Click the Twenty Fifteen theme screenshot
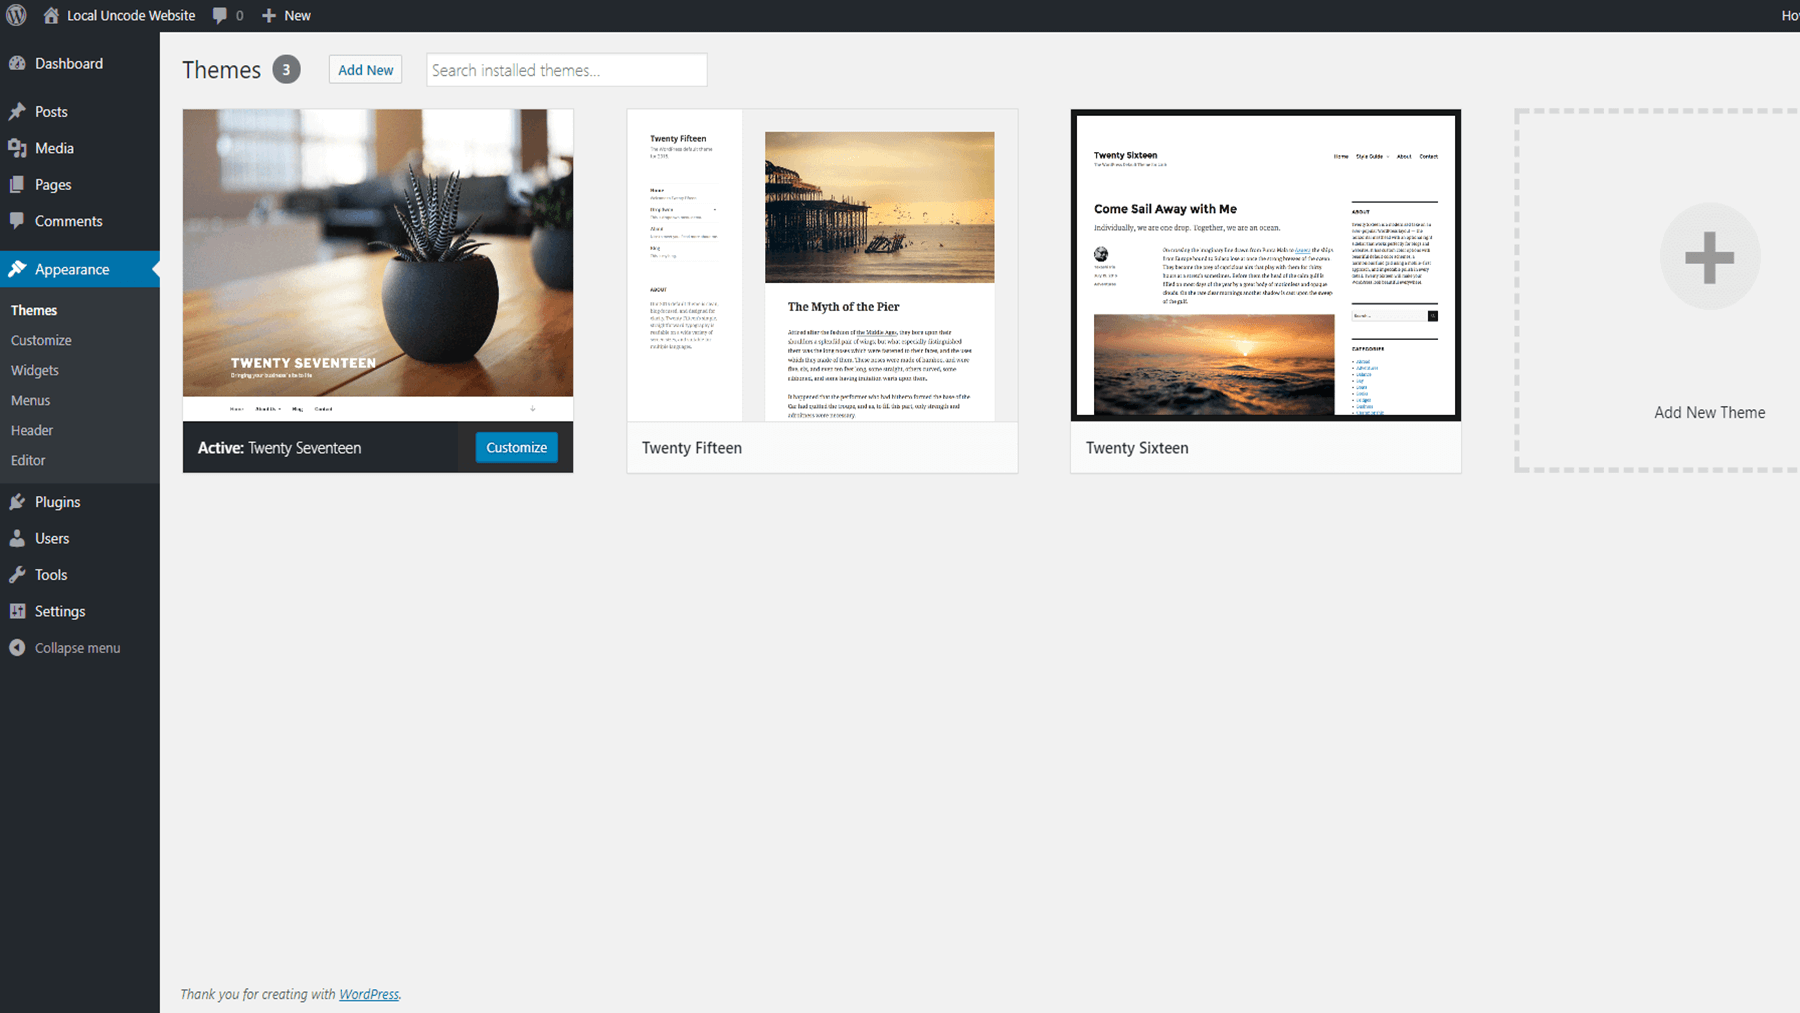Screen dimensions: 1800x1013 point(822,265)
